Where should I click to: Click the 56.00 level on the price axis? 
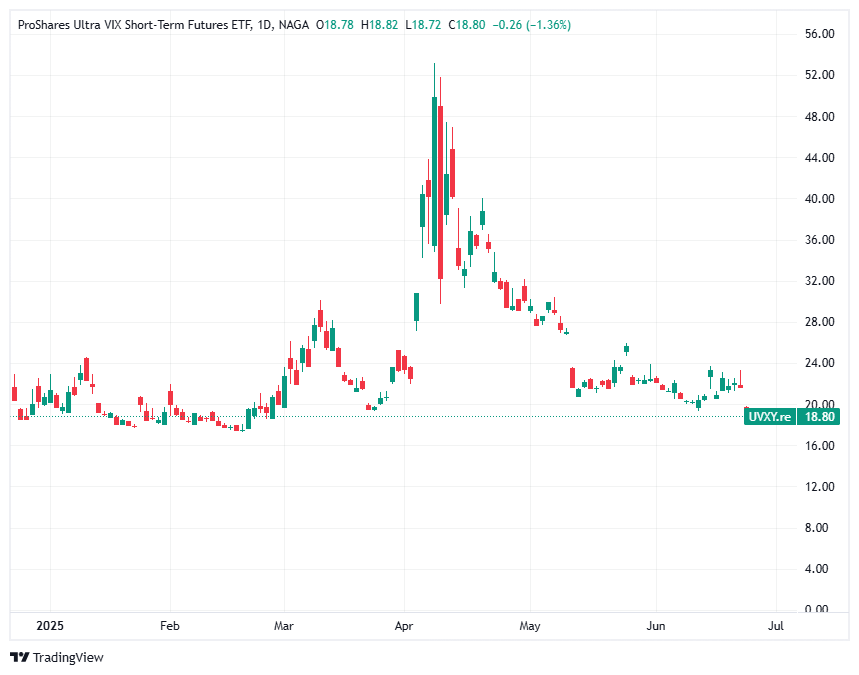pos(820,33)
